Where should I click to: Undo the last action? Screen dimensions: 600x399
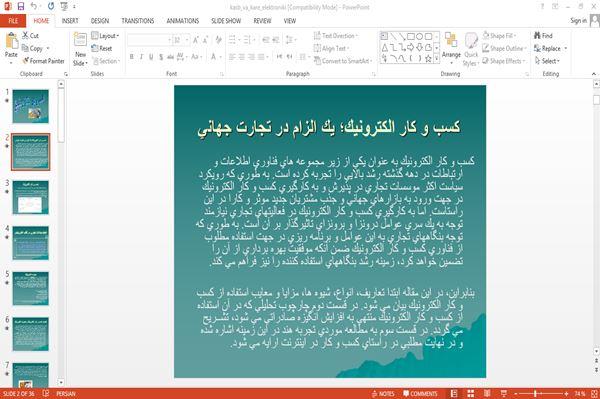pyautogui.click(x=34, y=7)
